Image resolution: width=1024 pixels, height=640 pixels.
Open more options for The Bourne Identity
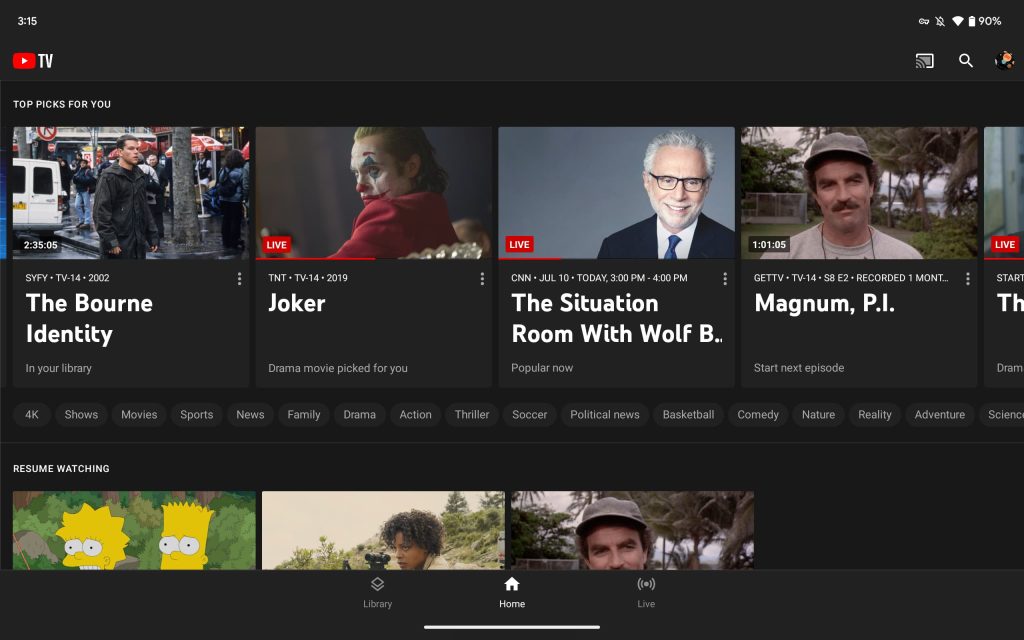pyautogui.click(x=239, y=279)
